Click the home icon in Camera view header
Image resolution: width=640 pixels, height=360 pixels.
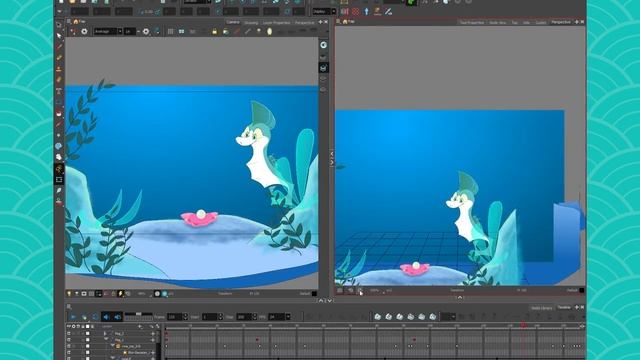[76, 22]
